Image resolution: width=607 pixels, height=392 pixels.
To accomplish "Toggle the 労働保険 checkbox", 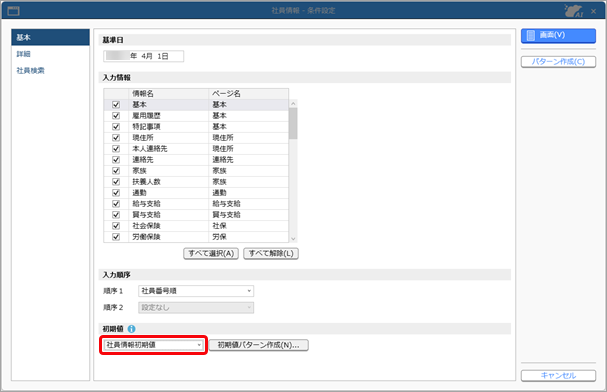I will [116, 237].
